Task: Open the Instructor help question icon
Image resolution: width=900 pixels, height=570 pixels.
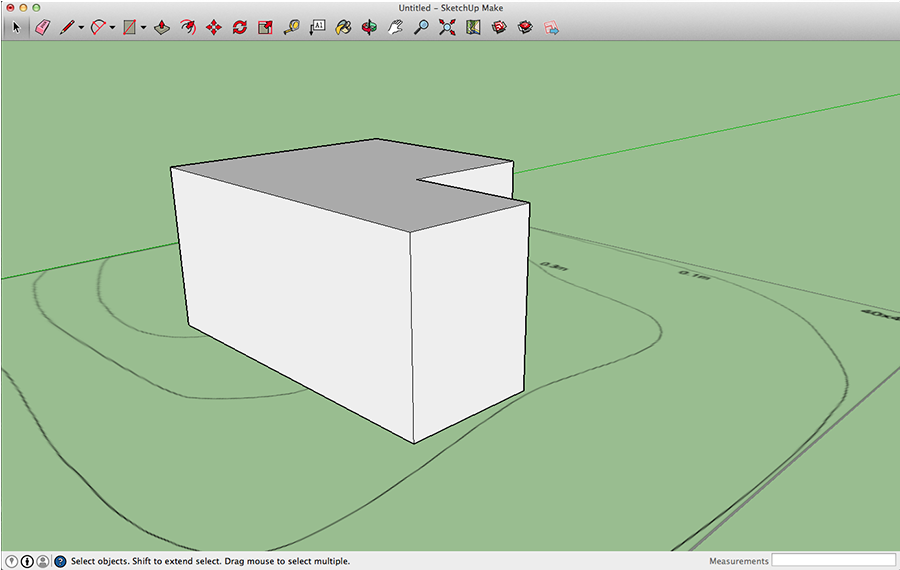Action: pyautogui.click(x=60, y=561)
